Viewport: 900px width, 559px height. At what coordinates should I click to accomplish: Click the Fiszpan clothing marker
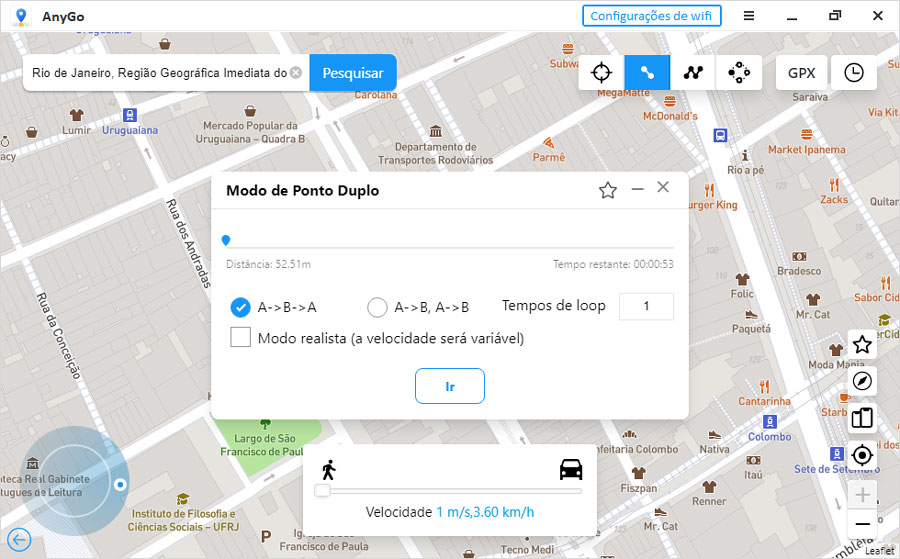[x=638, y=473]
